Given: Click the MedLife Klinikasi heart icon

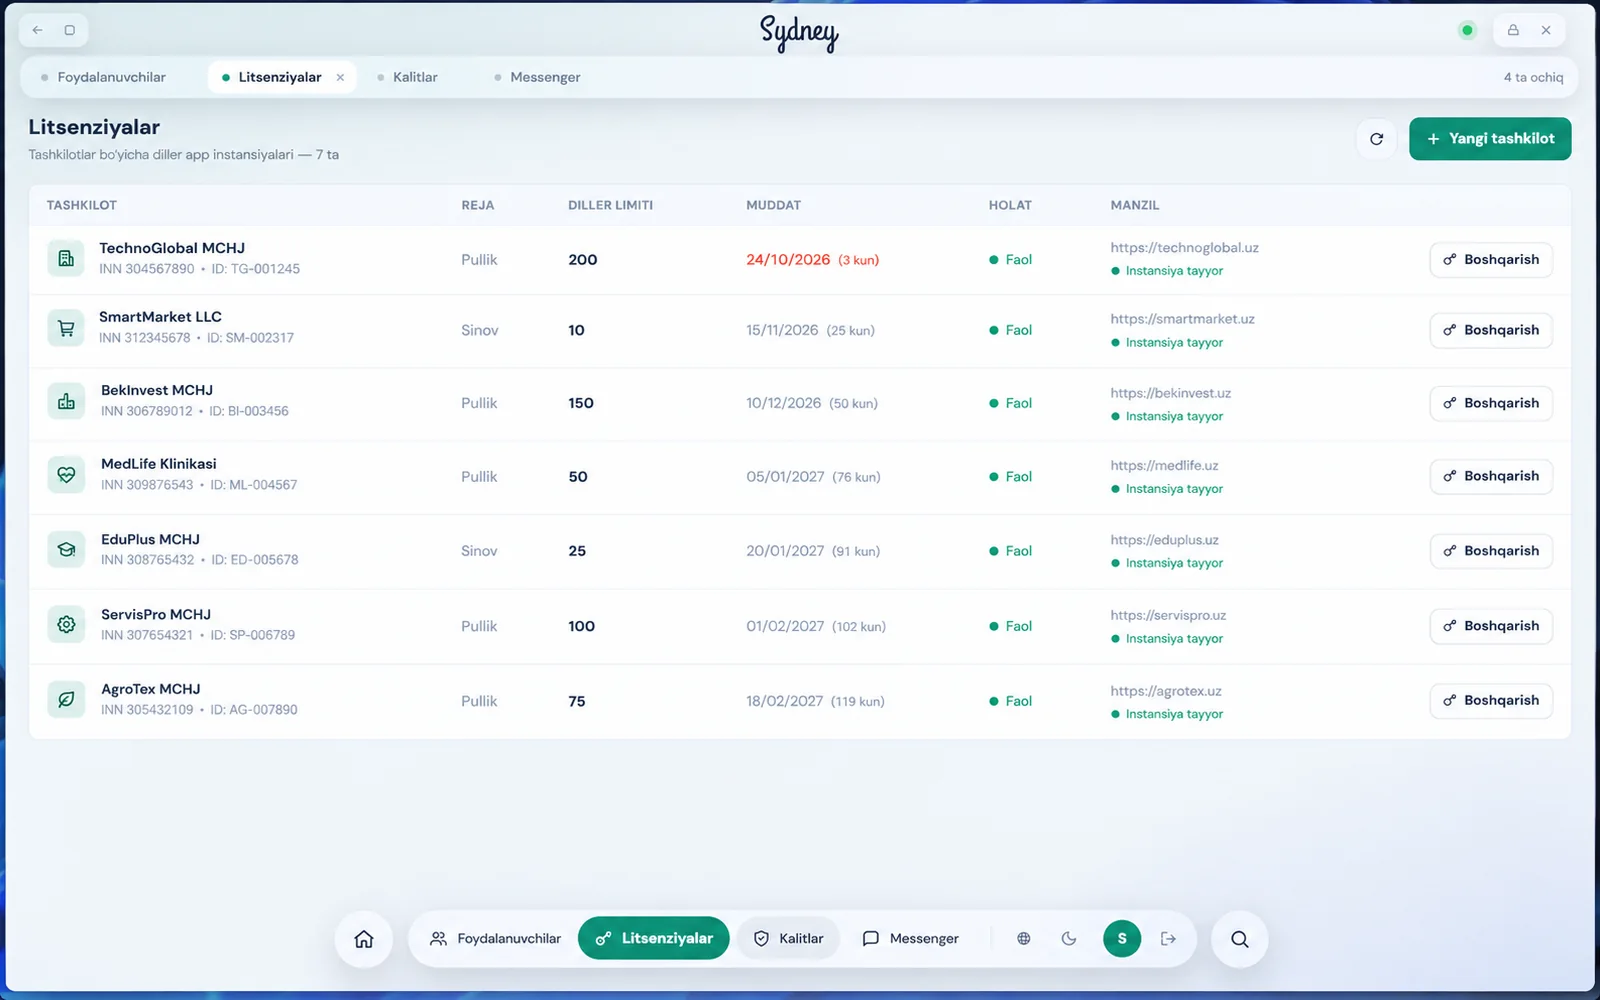Looking at the screenshot, I should pyautogui.click(x=66, y=475).
